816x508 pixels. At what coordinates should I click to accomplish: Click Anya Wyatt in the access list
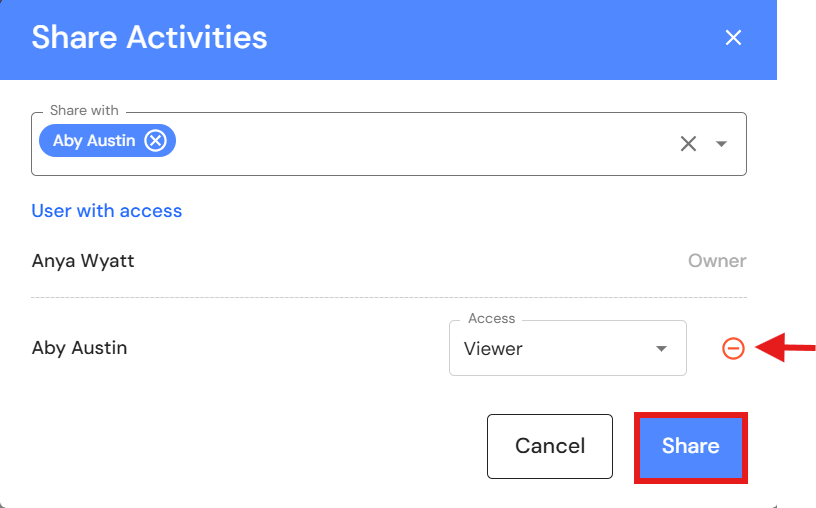(x=83, y=261)
